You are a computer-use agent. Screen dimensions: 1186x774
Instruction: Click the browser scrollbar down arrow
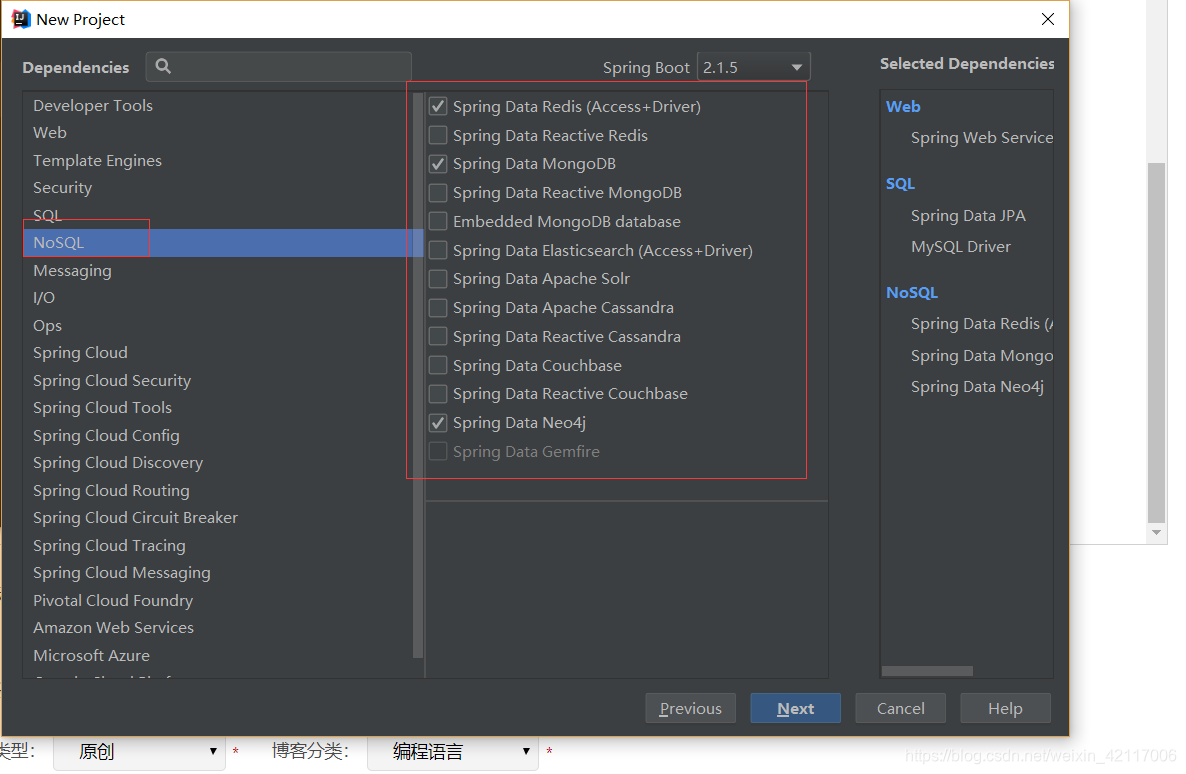(1156, 533)
